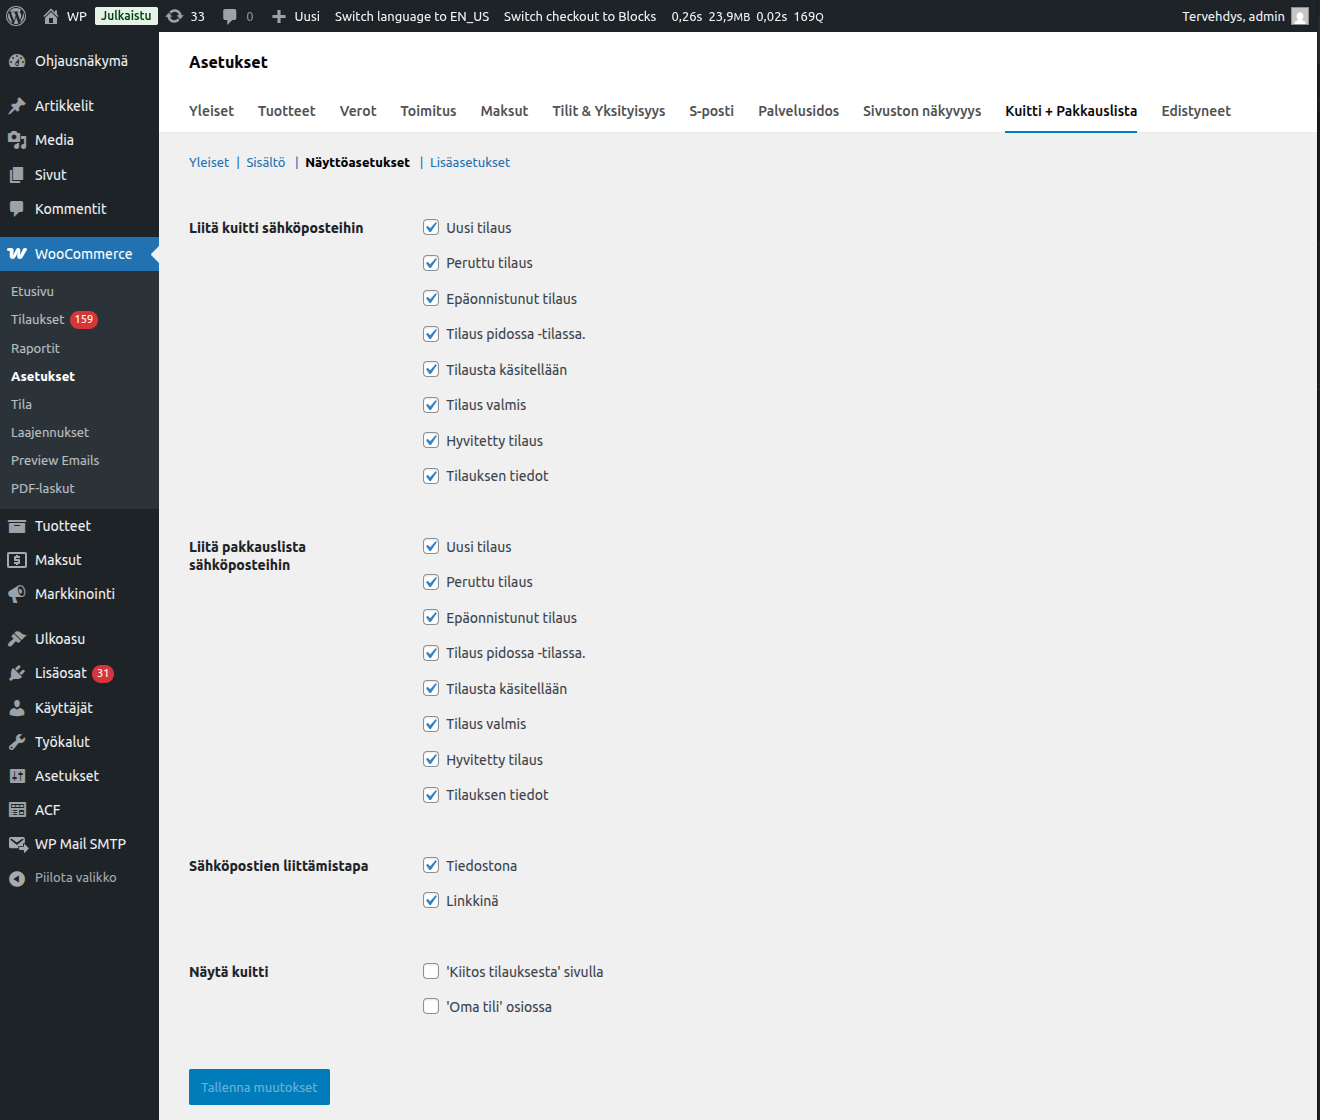
Task: Open updates via the refresh icon
Action: click(x=175, y=16)
